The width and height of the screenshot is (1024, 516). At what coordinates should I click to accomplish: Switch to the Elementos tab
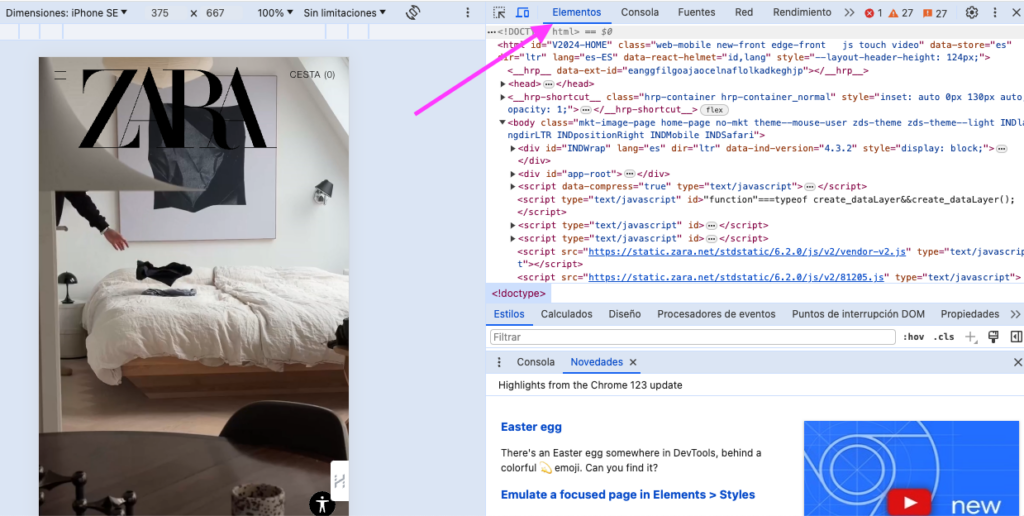[x=577, y=12]
